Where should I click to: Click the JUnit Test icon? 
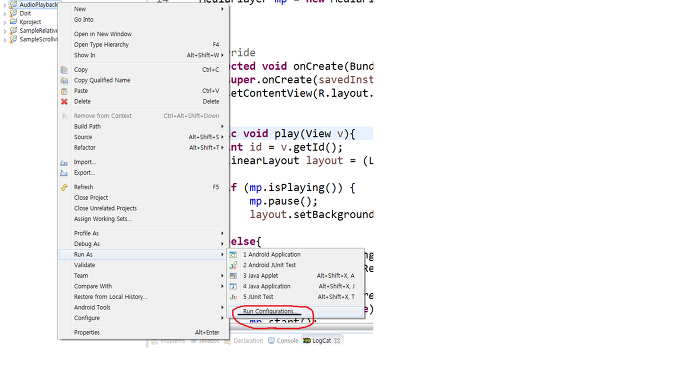point(233,297)
